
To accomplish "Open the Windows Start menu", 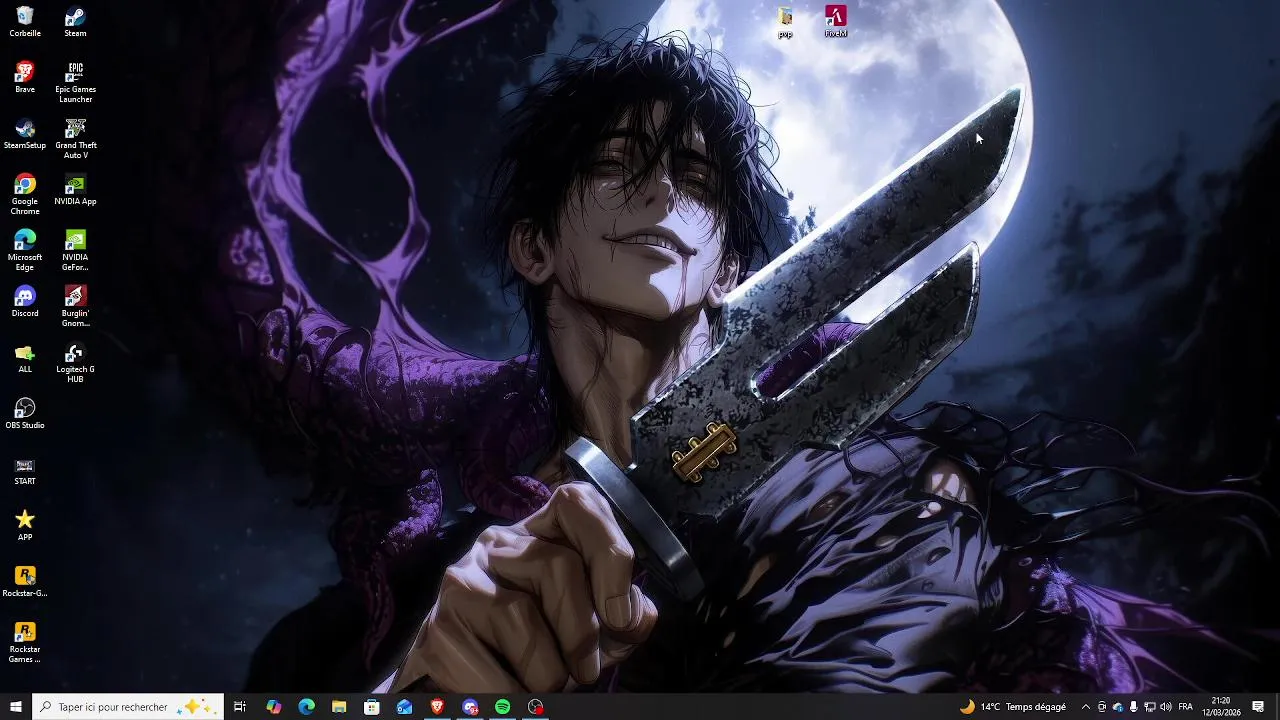I will pyautogui.click(x=16, y=707).
